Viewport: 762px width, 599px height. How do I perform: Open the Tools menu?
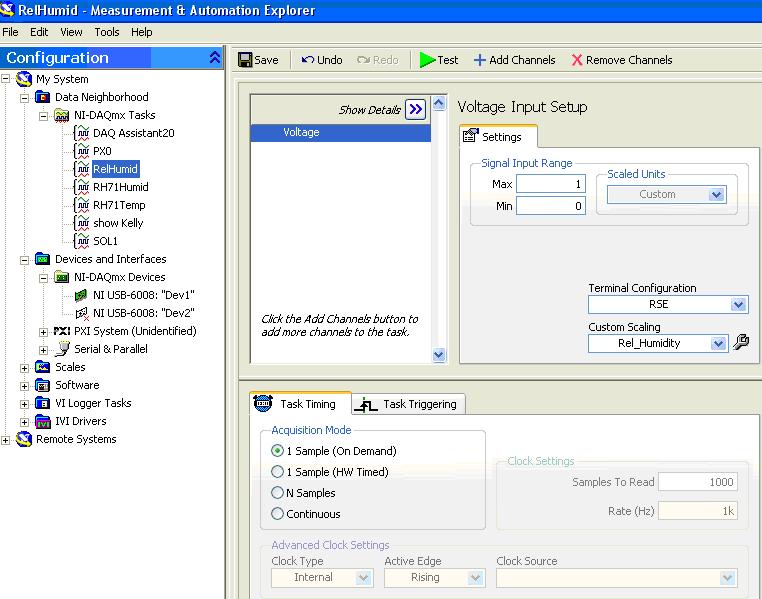coord(106,32)
